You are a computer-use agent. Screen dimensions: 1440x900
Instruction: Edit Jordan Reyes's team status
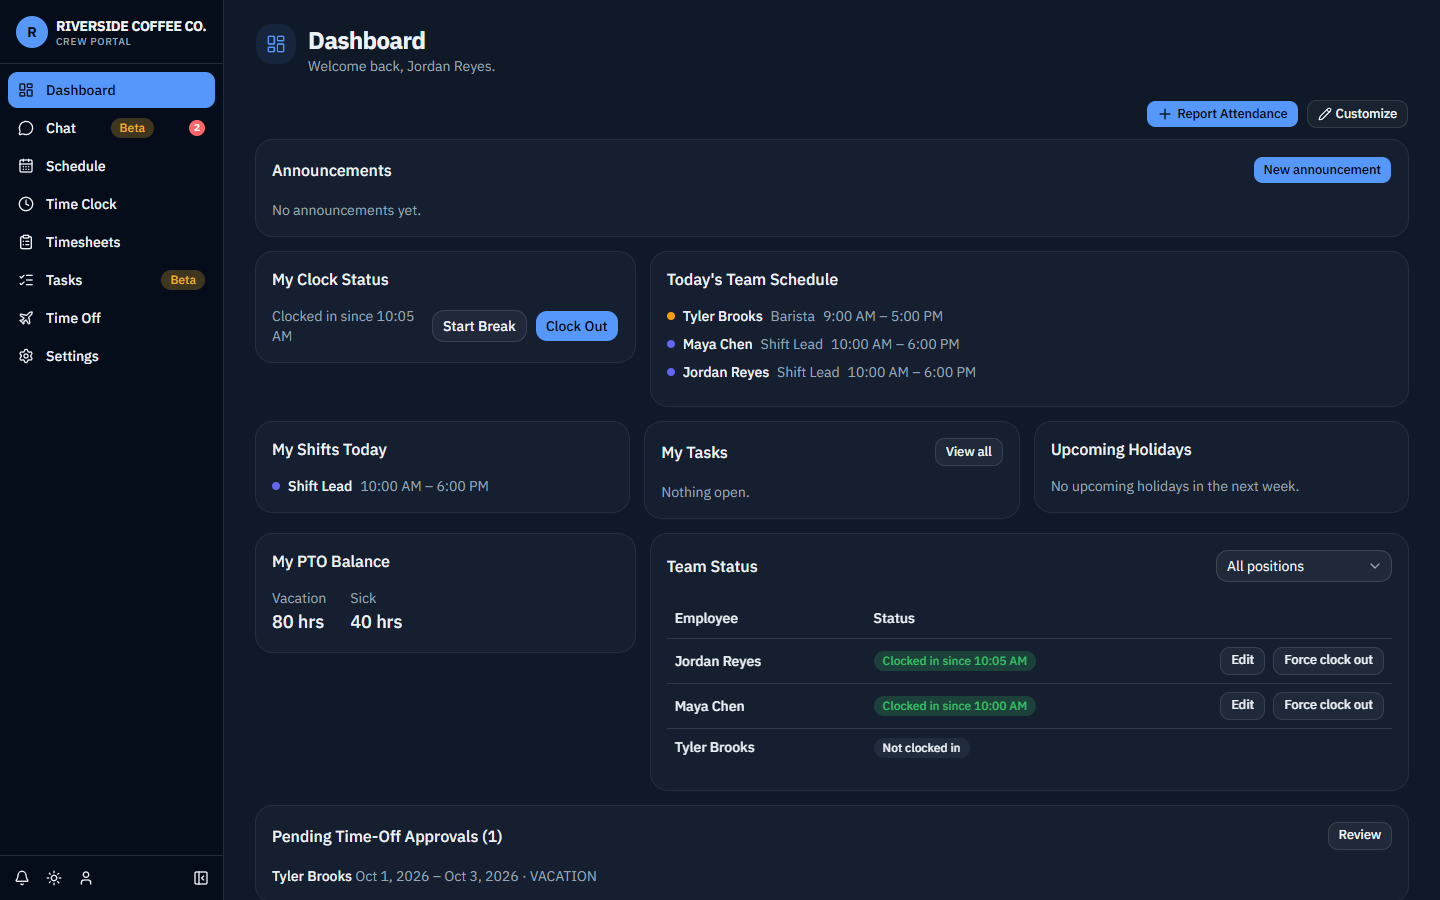[x=1243, y=660]
